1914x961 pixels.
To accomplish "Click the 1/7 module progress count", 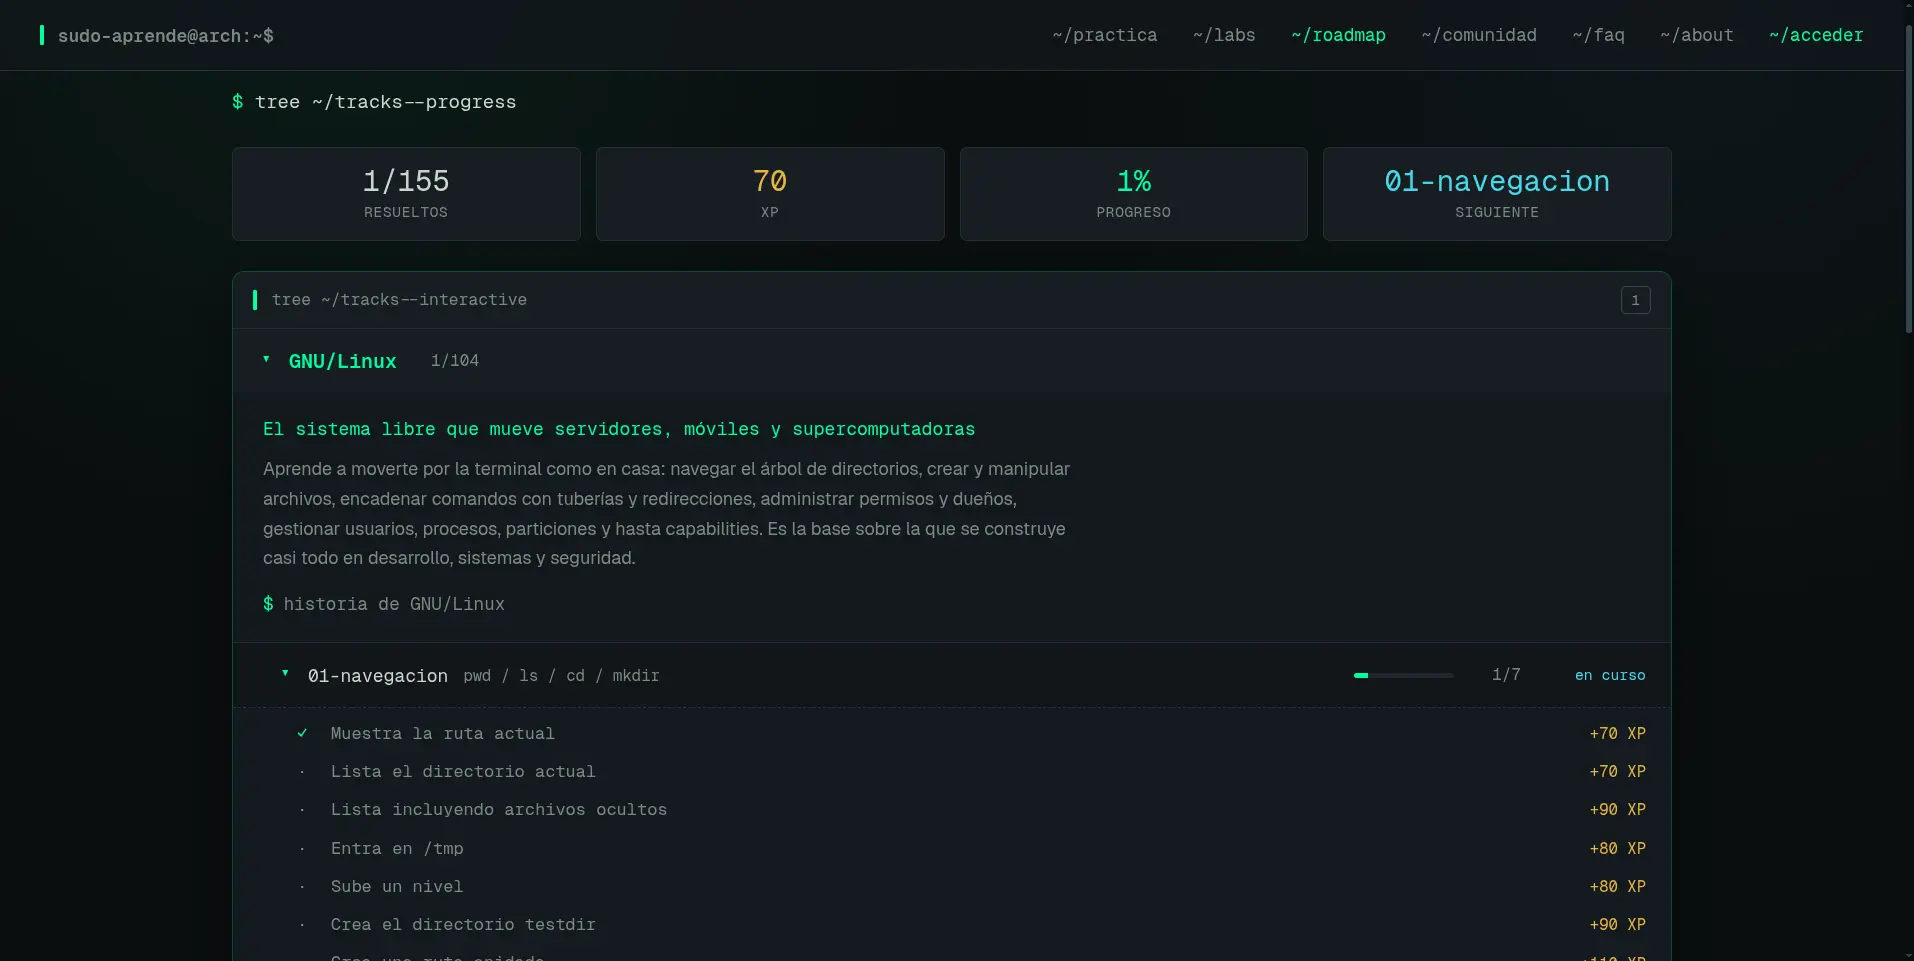I will click(x=1506, y=675).
